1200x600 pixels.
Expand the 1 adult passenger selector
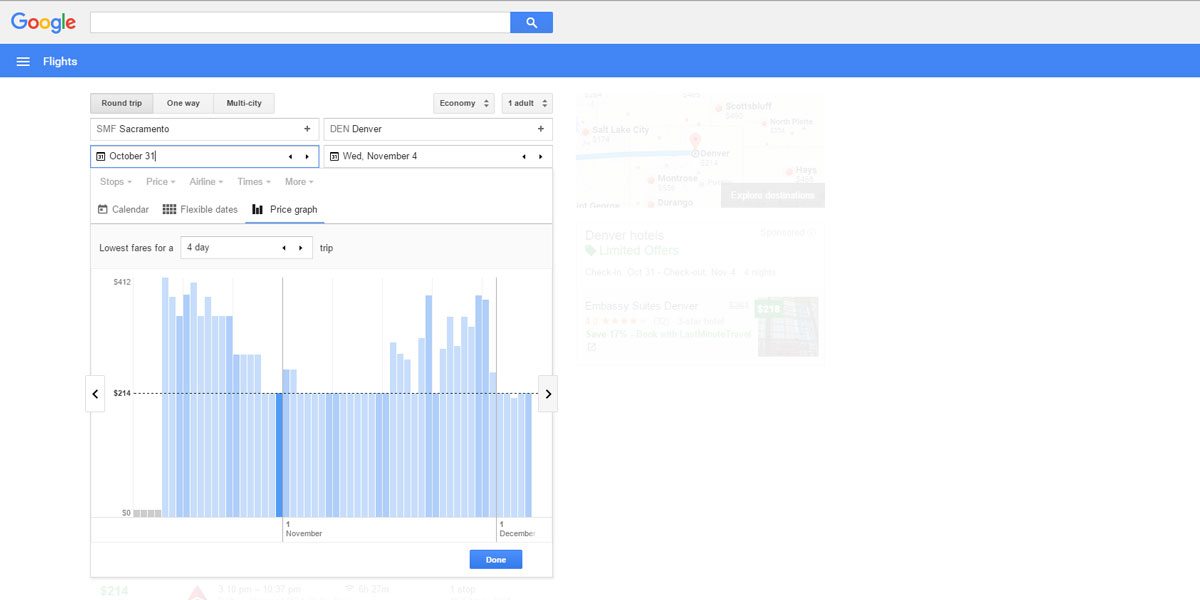526,103
